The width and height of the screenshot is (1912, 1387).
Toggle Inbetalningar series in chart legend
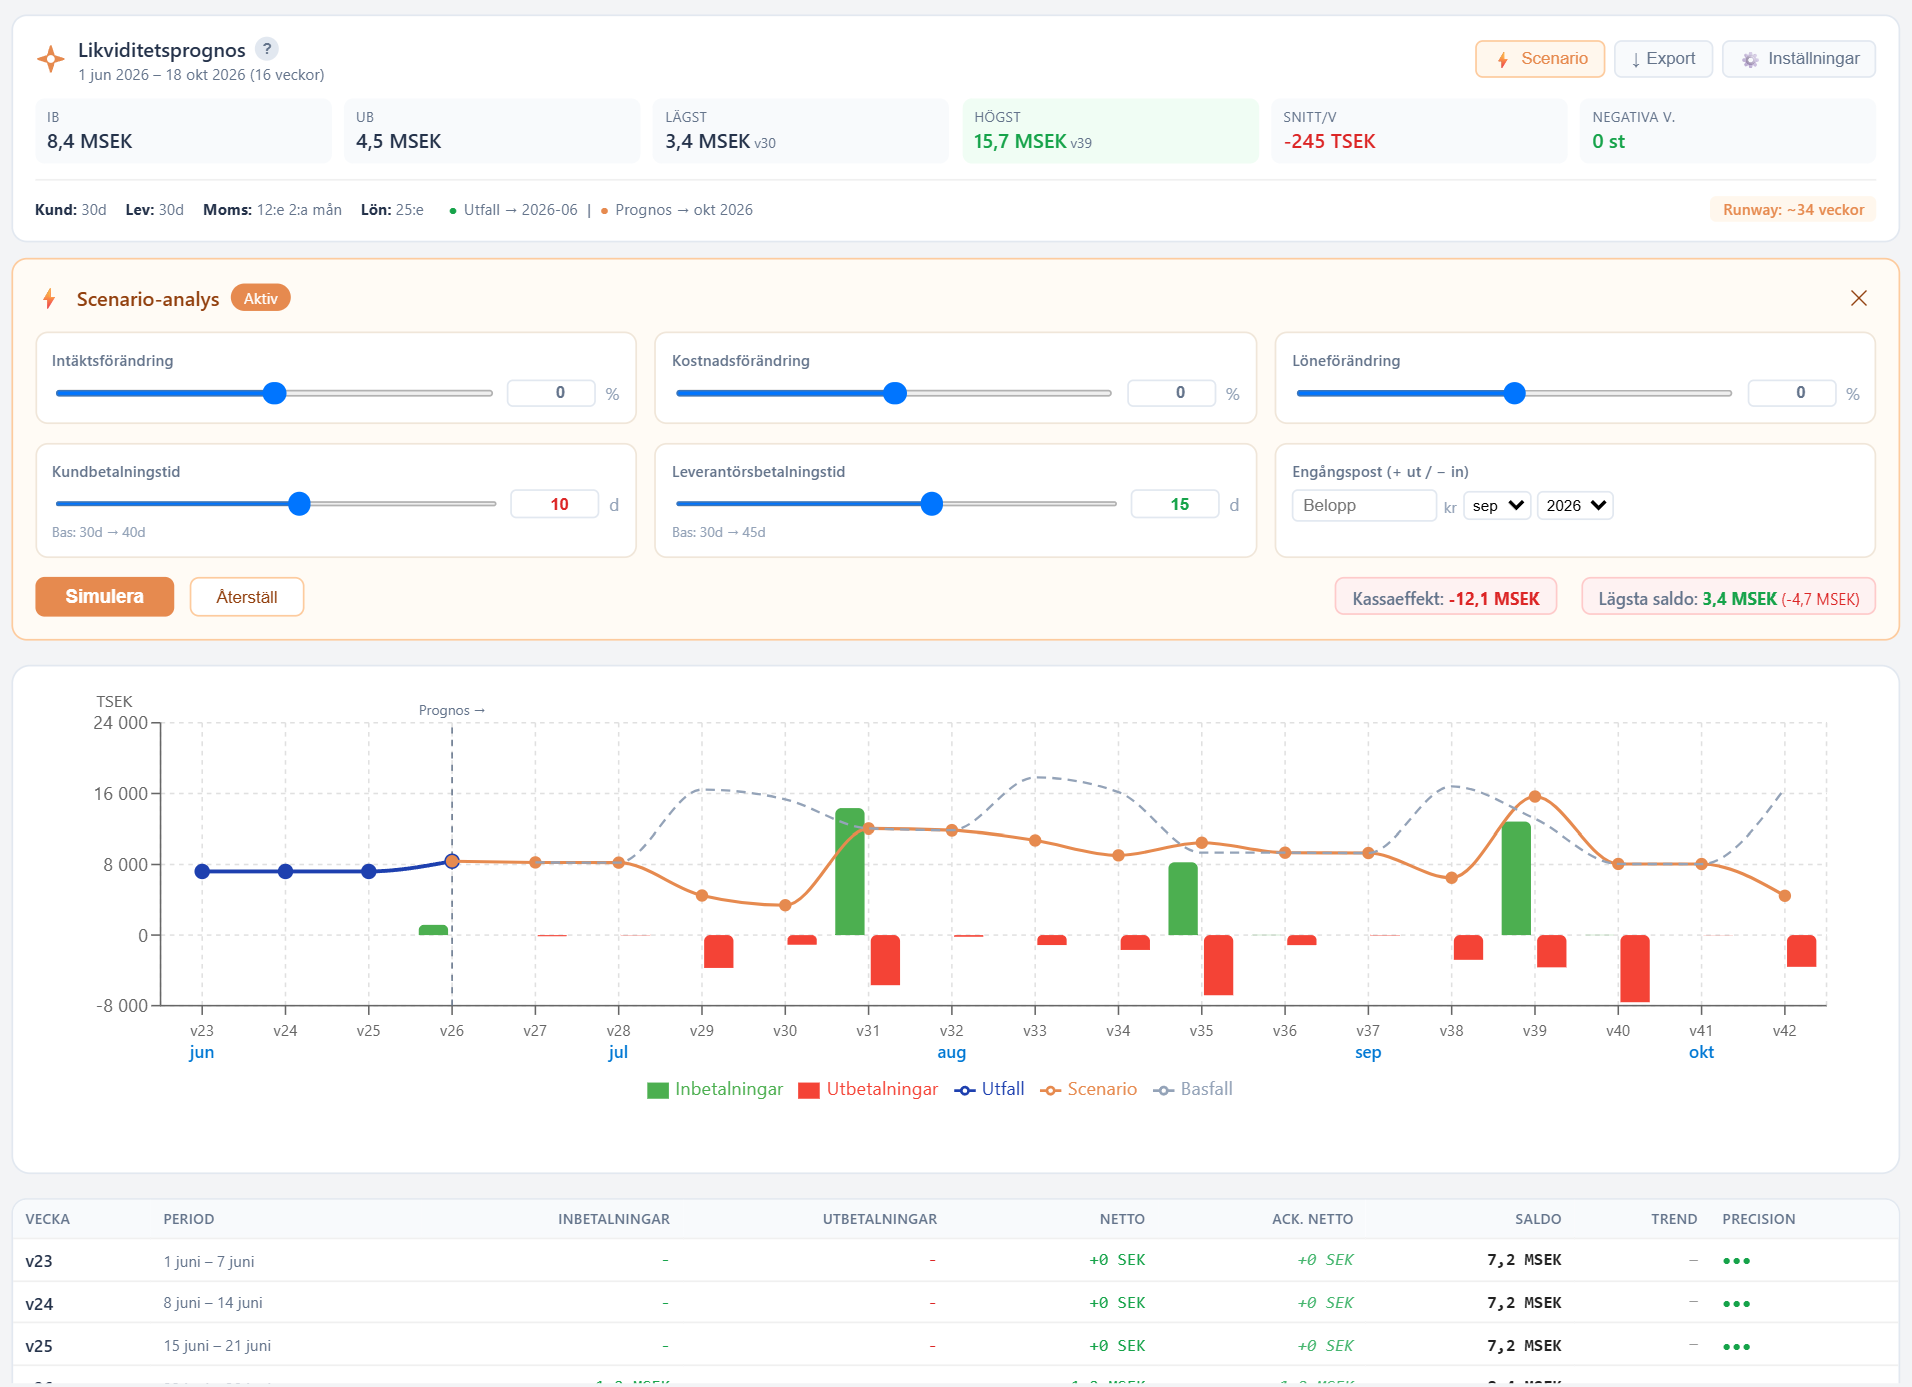(x=715, y=1089)
